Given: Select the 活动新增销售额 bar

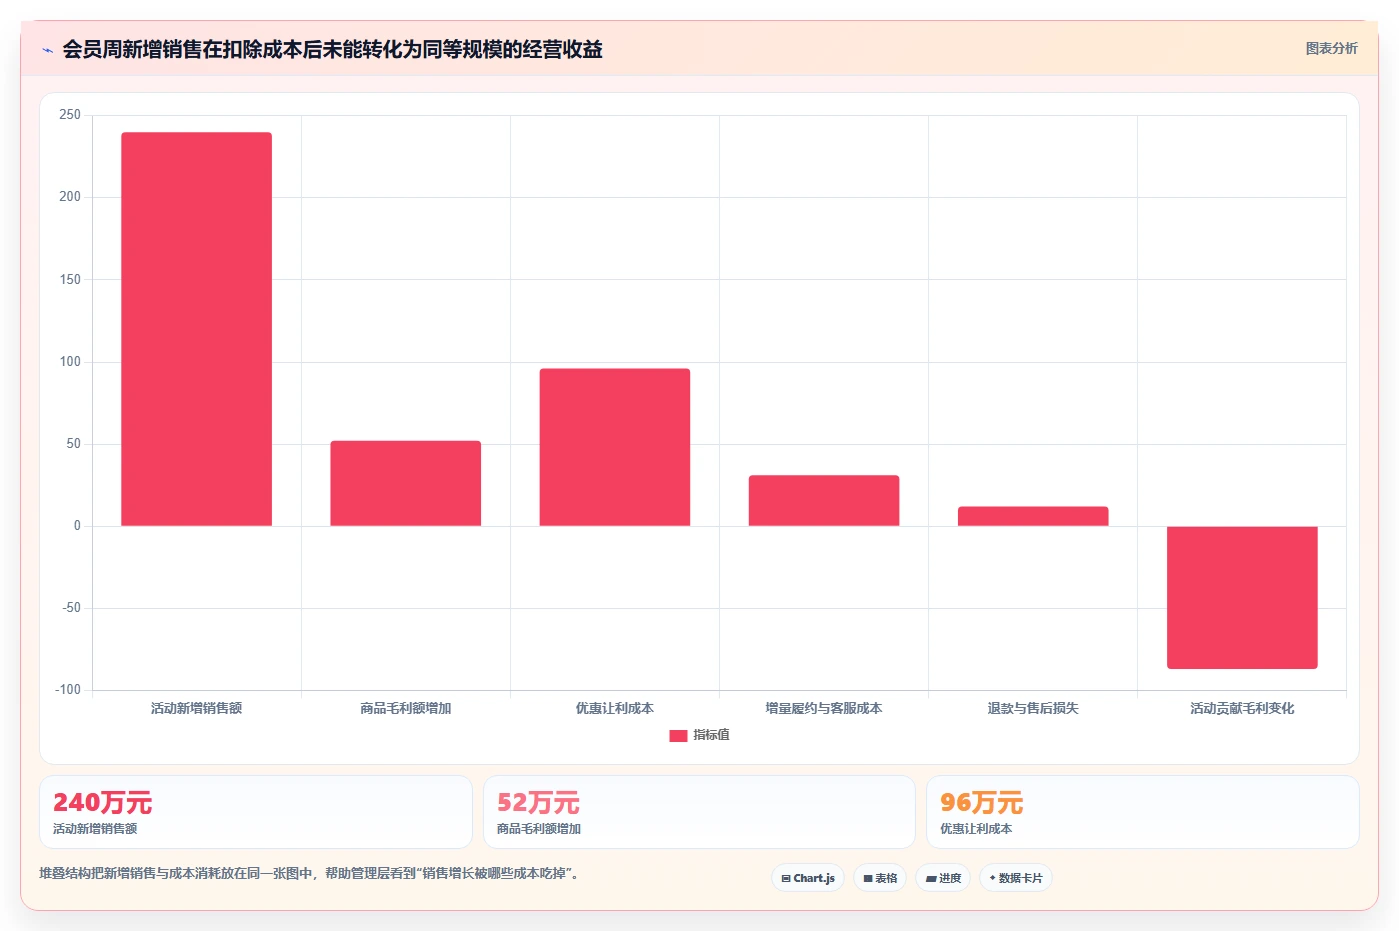Looking at the screenshot, I should [x=196, y=329].
